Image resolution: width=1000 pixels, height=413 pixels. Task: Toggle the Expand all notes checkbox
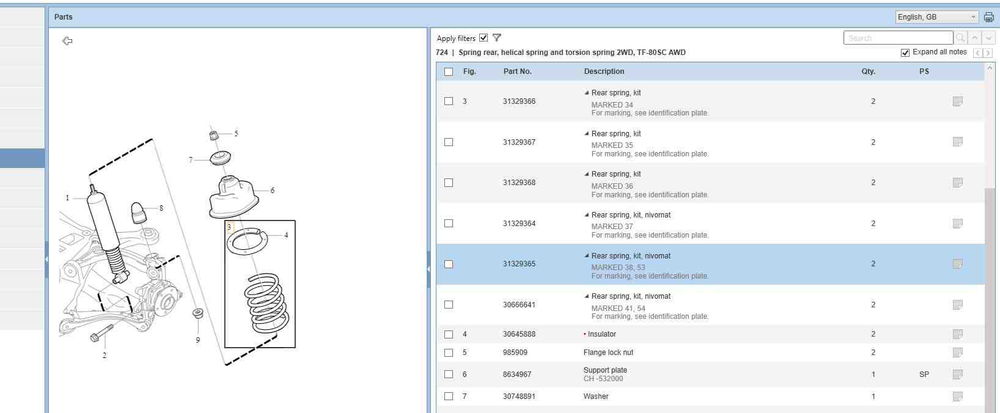click(x=906, y=52)
